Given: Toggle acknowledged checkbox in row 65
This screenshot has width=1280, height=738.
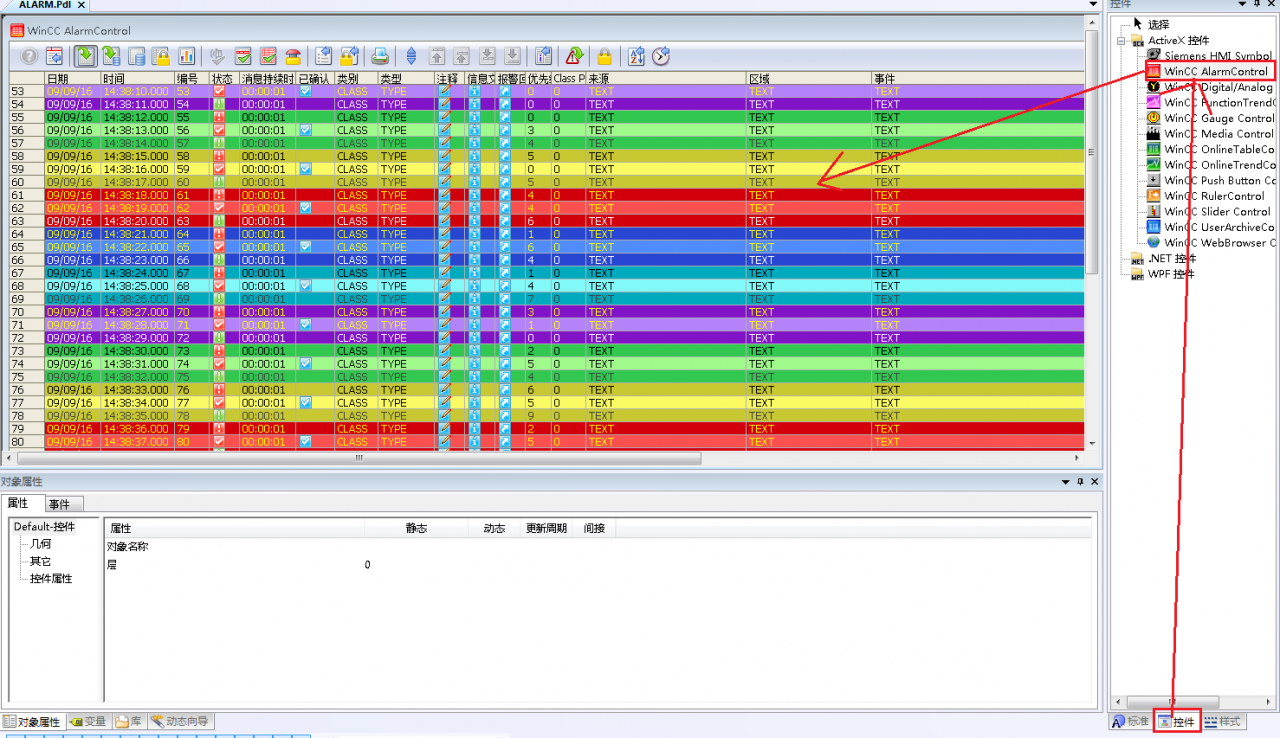Looking at the screenshot, I should tap(306, 247).
